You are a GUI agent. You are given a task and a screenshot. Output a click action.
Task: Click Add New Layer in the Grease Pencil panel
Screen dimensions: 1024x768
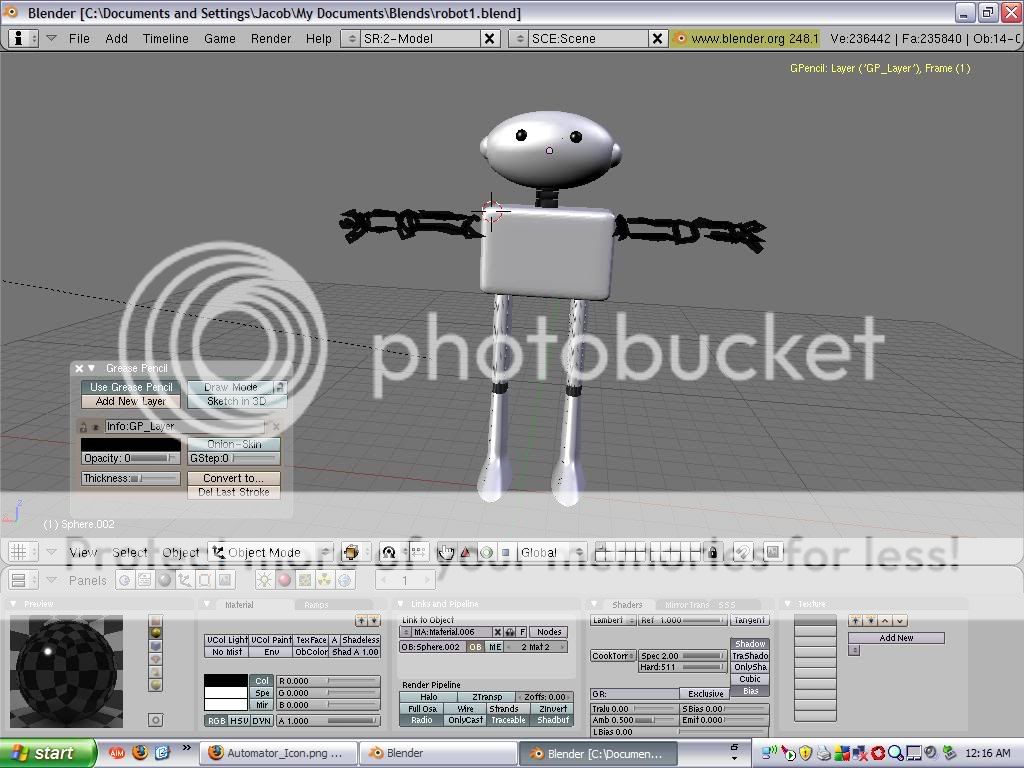[x=129, y=401]
